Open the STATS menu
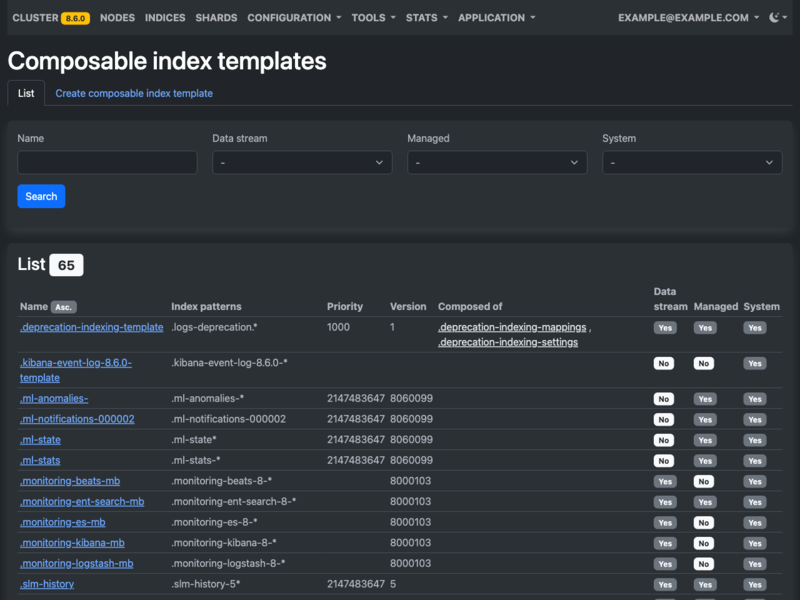The image size is (800, 600). tap(424, 17)
